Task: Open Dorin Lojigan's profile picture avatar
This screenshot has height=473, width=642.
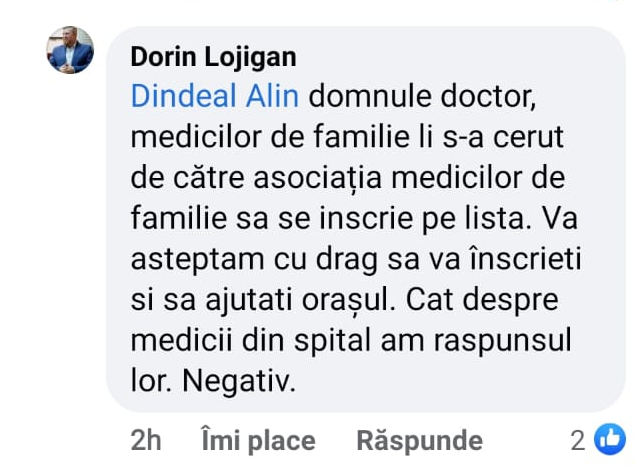Action: pyautogui.click(x=70, y=50)
